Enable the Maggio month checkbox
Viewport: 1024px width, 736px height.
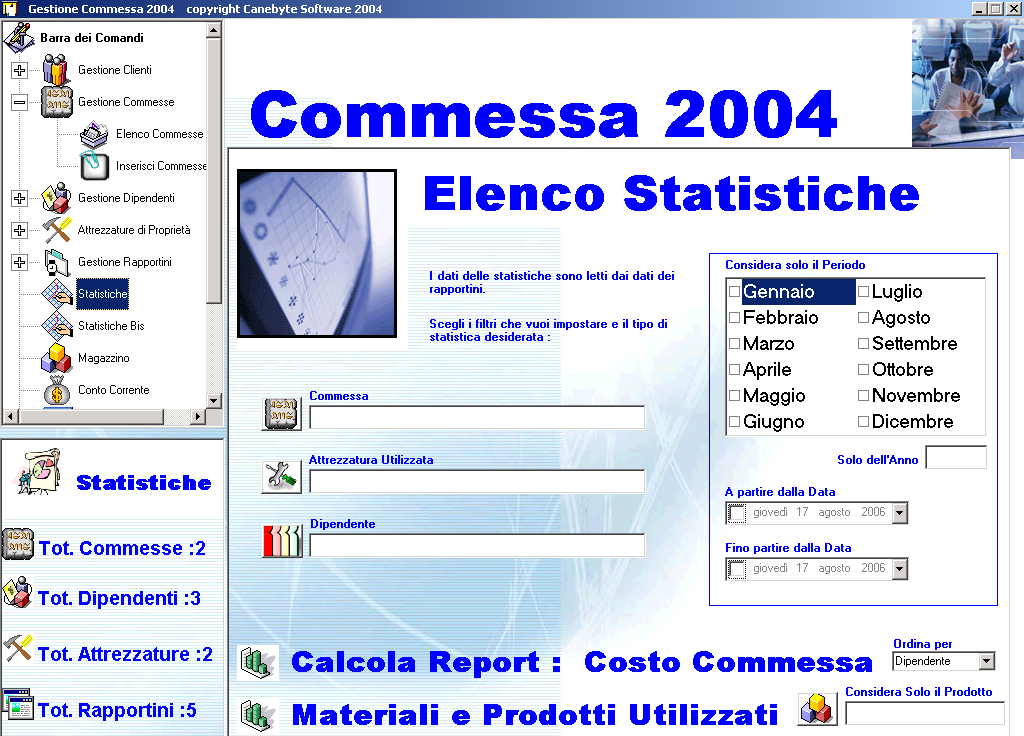(x=734, y=396)
